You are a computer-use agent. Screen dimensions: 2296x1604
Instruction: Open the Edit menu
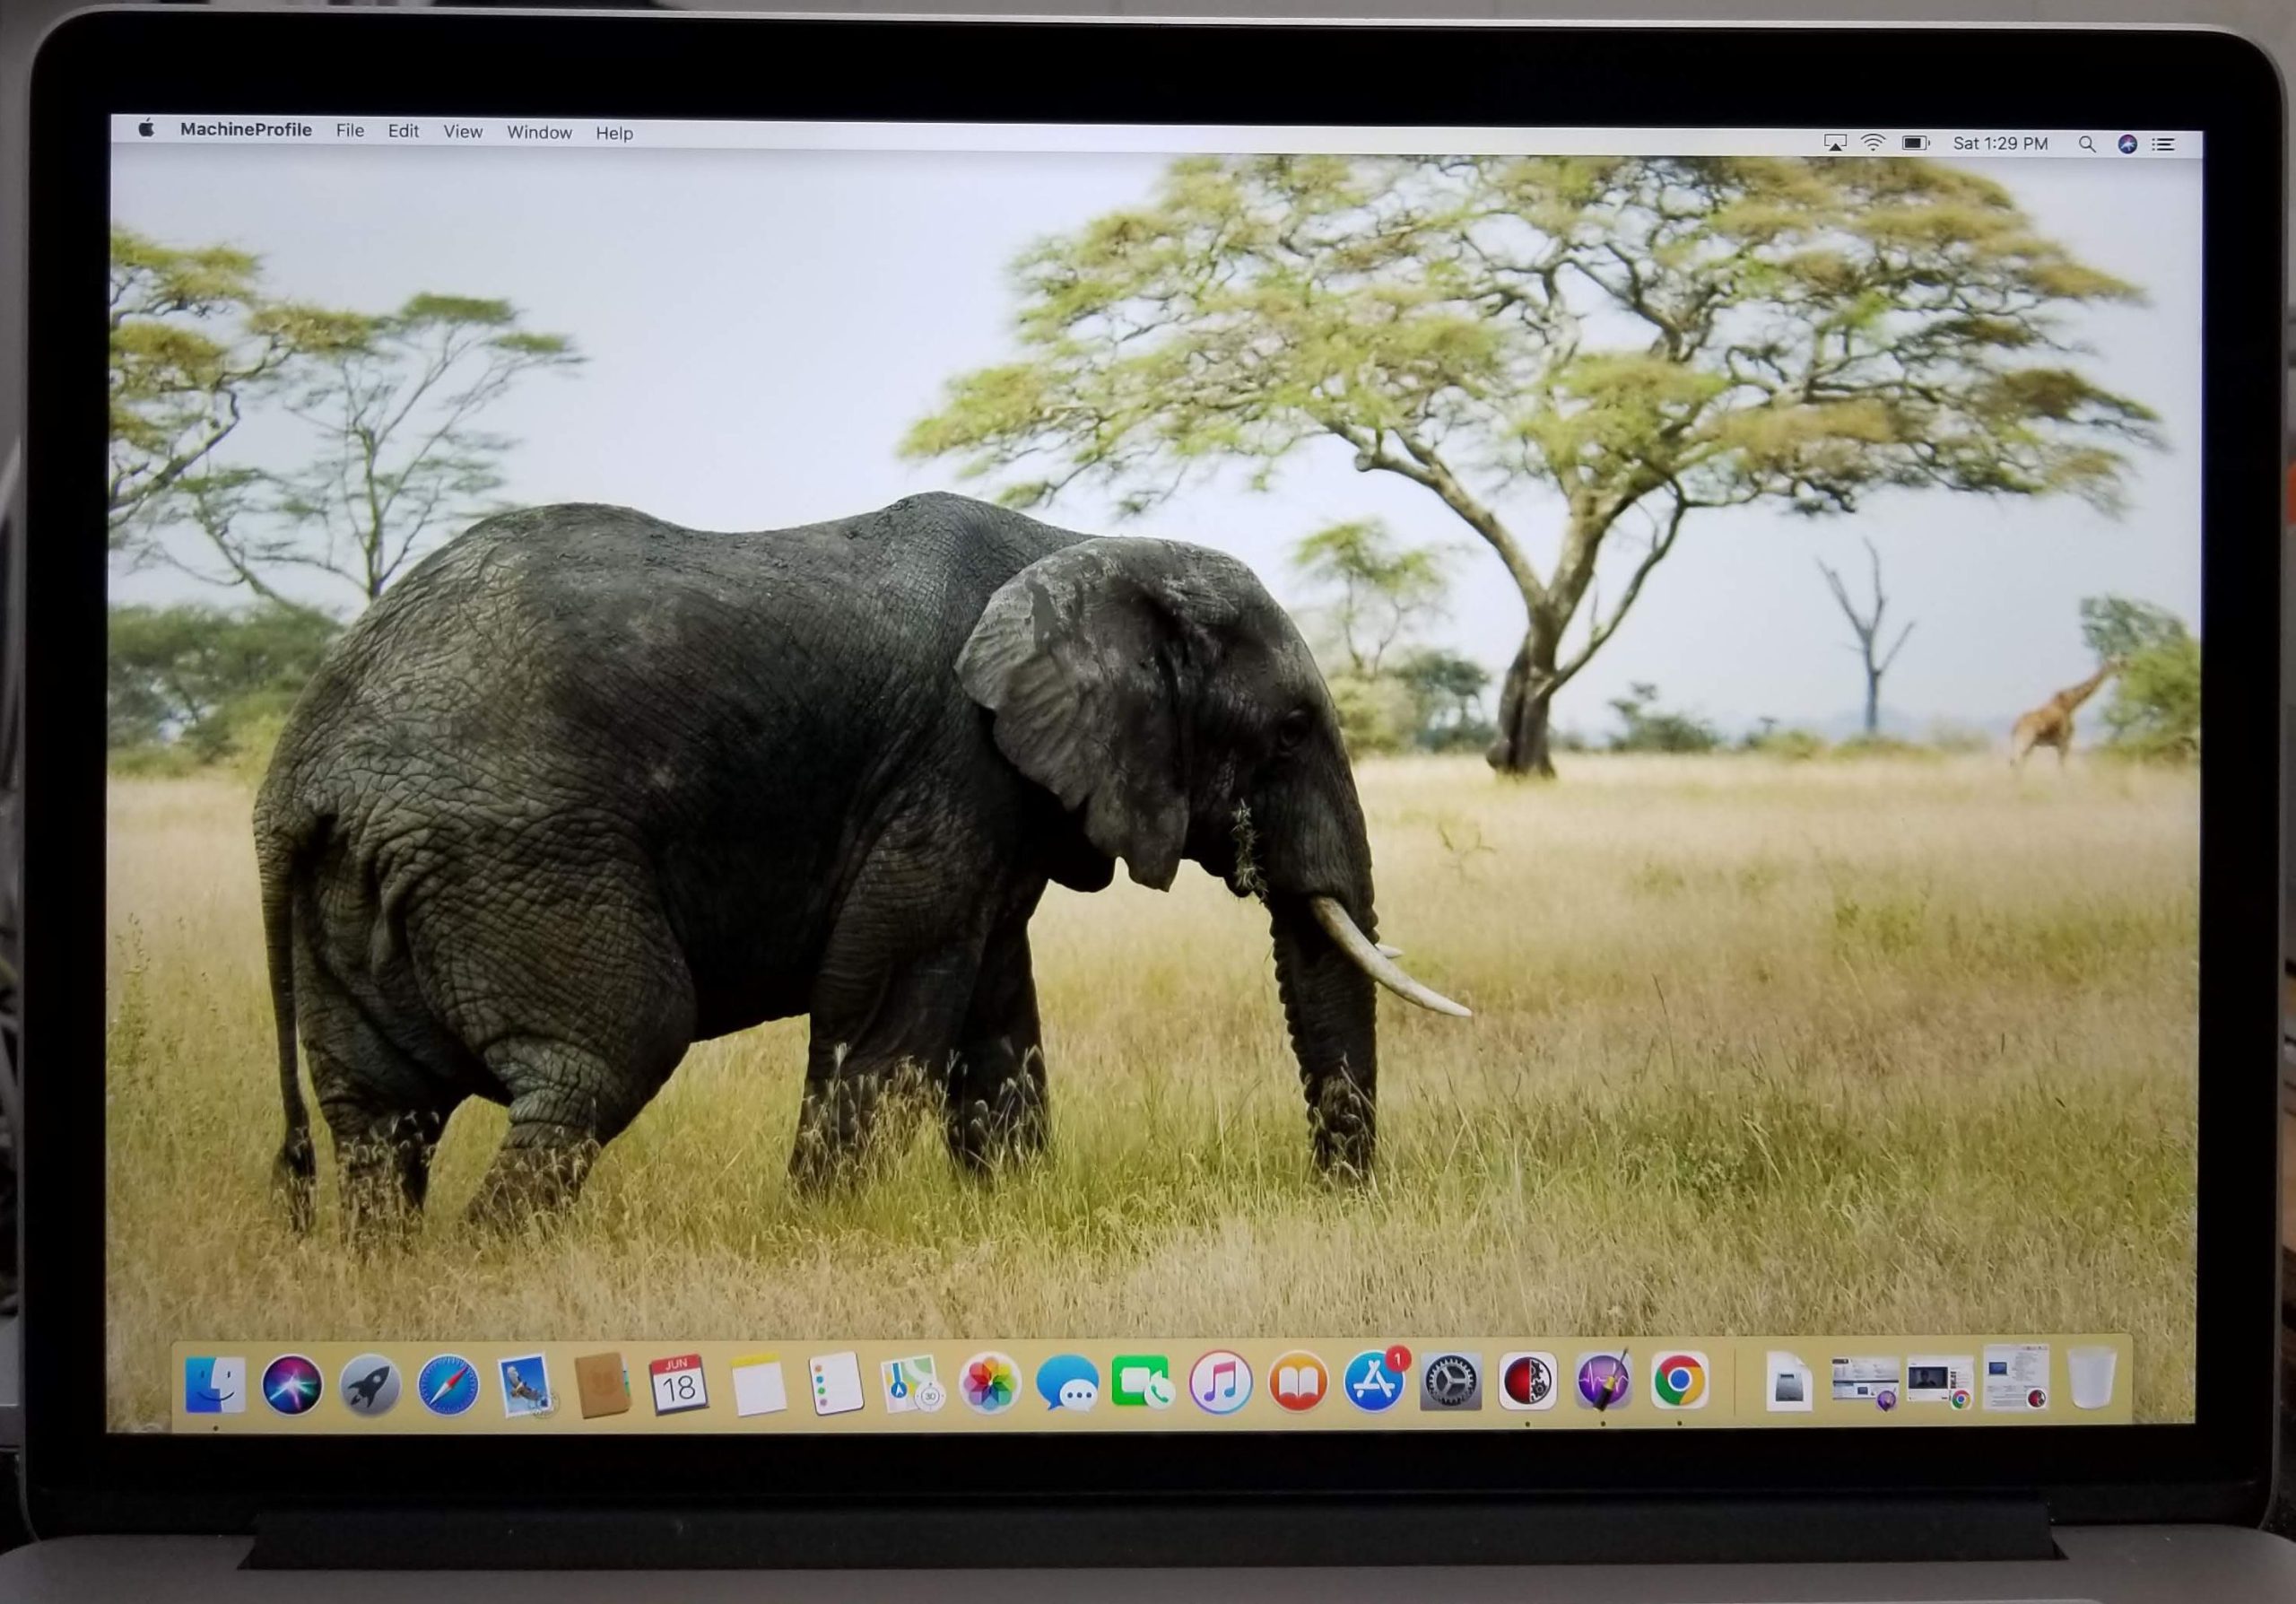pos(403,131)
